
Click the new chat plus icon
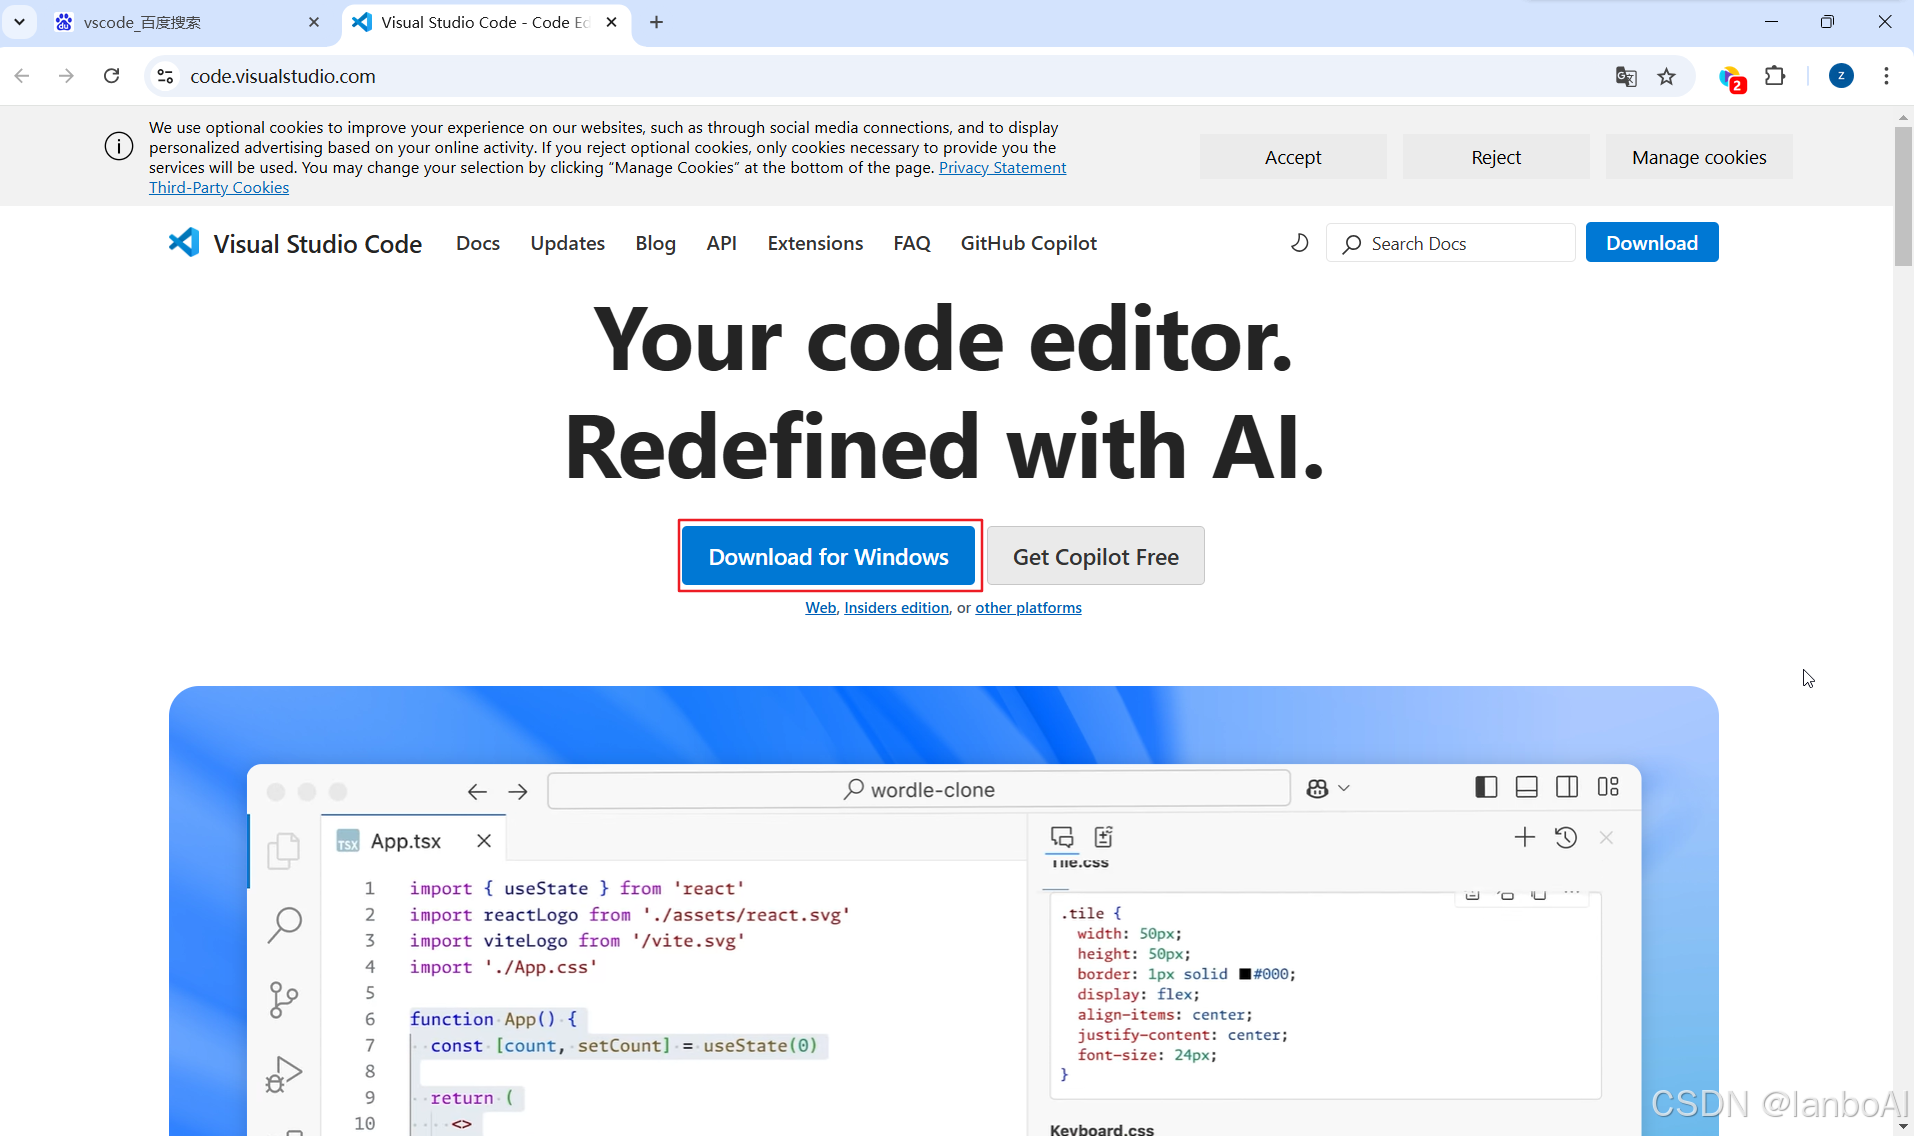[1524, 837]
